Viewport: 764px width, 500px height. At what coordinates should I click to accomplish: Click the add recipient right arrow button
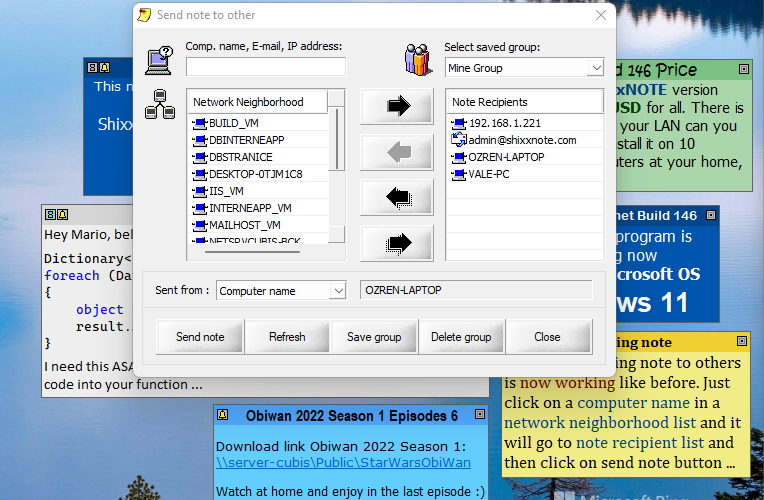click(x=398, y=107)
